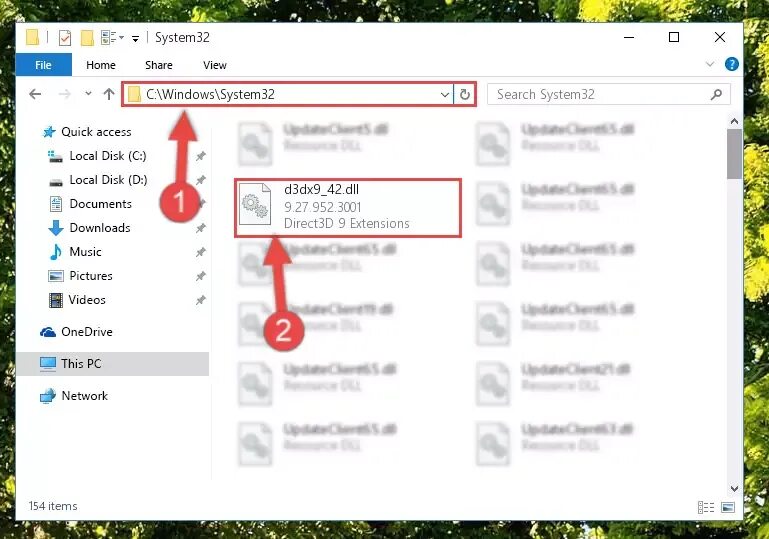Select Quick access in the navigation pane
The width and height of the screenshot is (769, 539).
tap(96, 131)
